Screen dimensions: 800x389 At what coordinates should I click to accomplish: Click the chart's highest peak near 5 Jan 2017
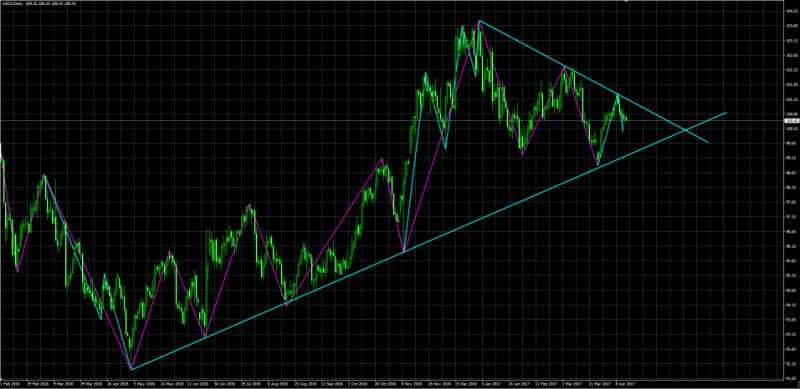[479, 20]
